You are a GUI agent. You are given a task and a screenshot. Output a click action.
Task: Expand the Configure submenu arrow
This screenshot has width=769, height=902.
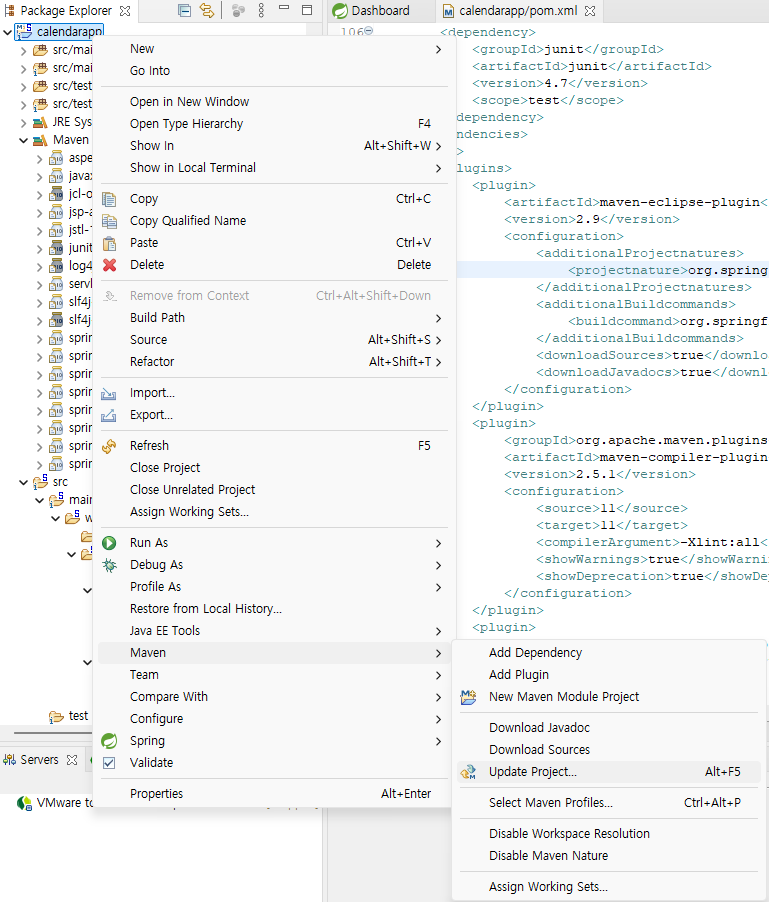click(438, 720)
